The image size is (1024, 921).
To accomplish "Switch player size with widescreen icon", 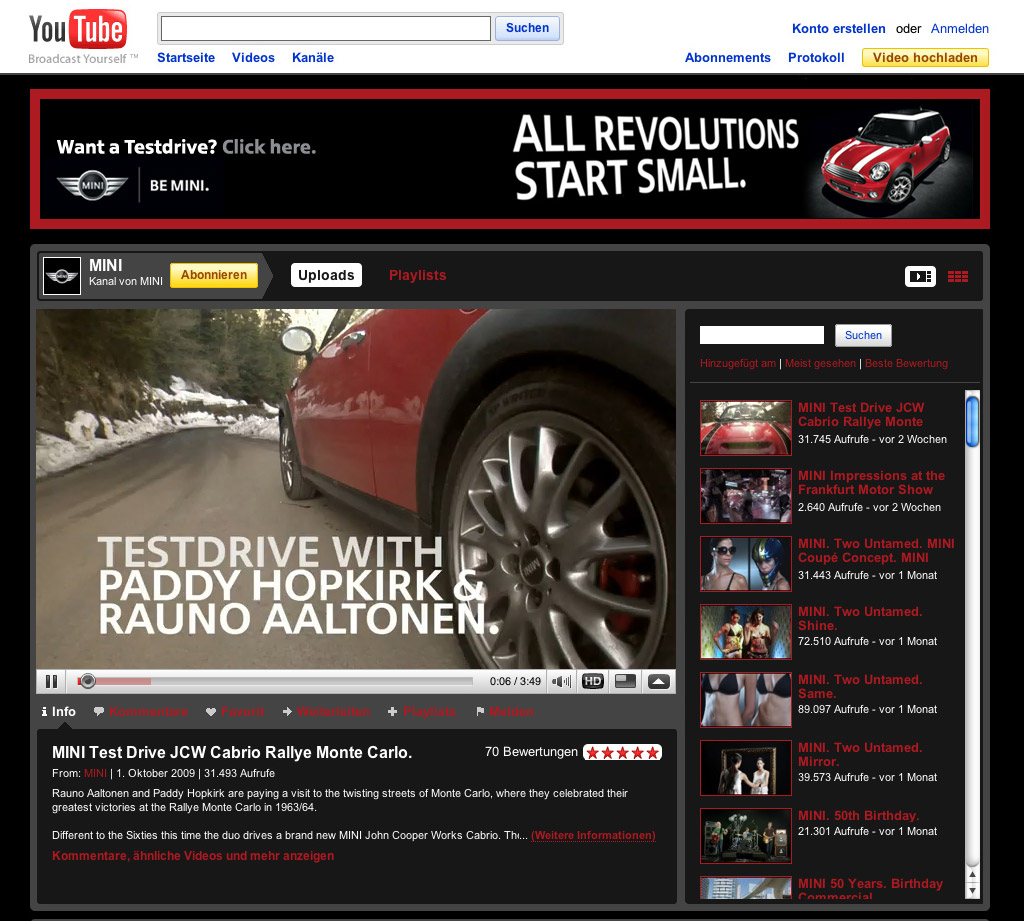I will 626,681.
